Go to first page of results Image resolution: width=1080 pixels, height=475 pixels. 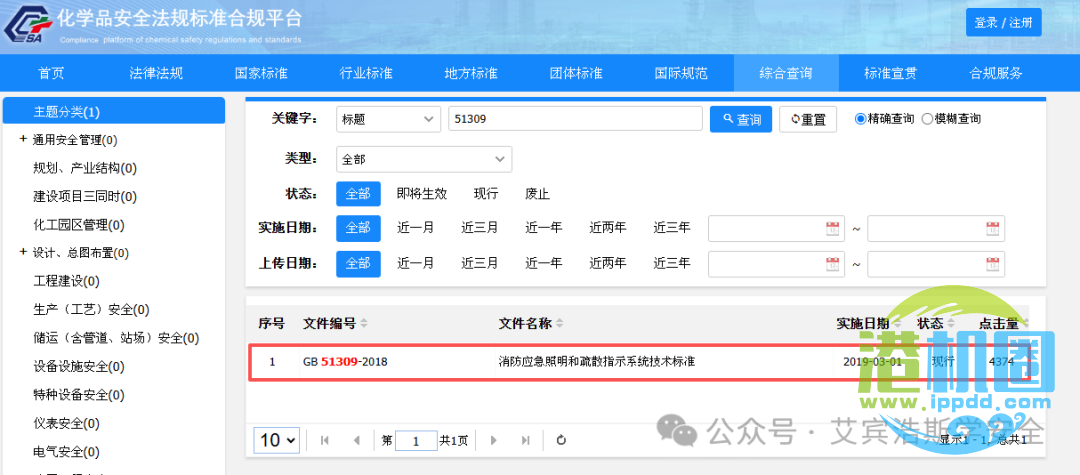pyautogui.click(x=324, y=441)
